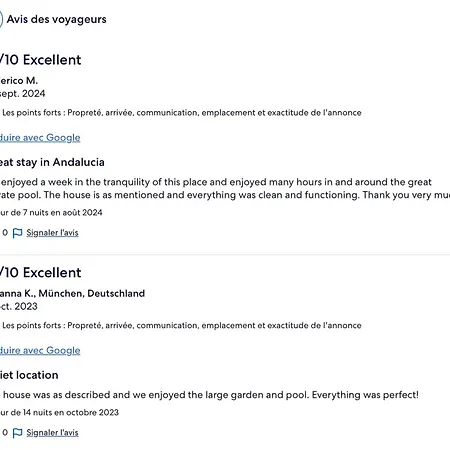Open Signaler l'avis for the octobre 2023 stay
The image size is (450, 450).
coord(52,433)
